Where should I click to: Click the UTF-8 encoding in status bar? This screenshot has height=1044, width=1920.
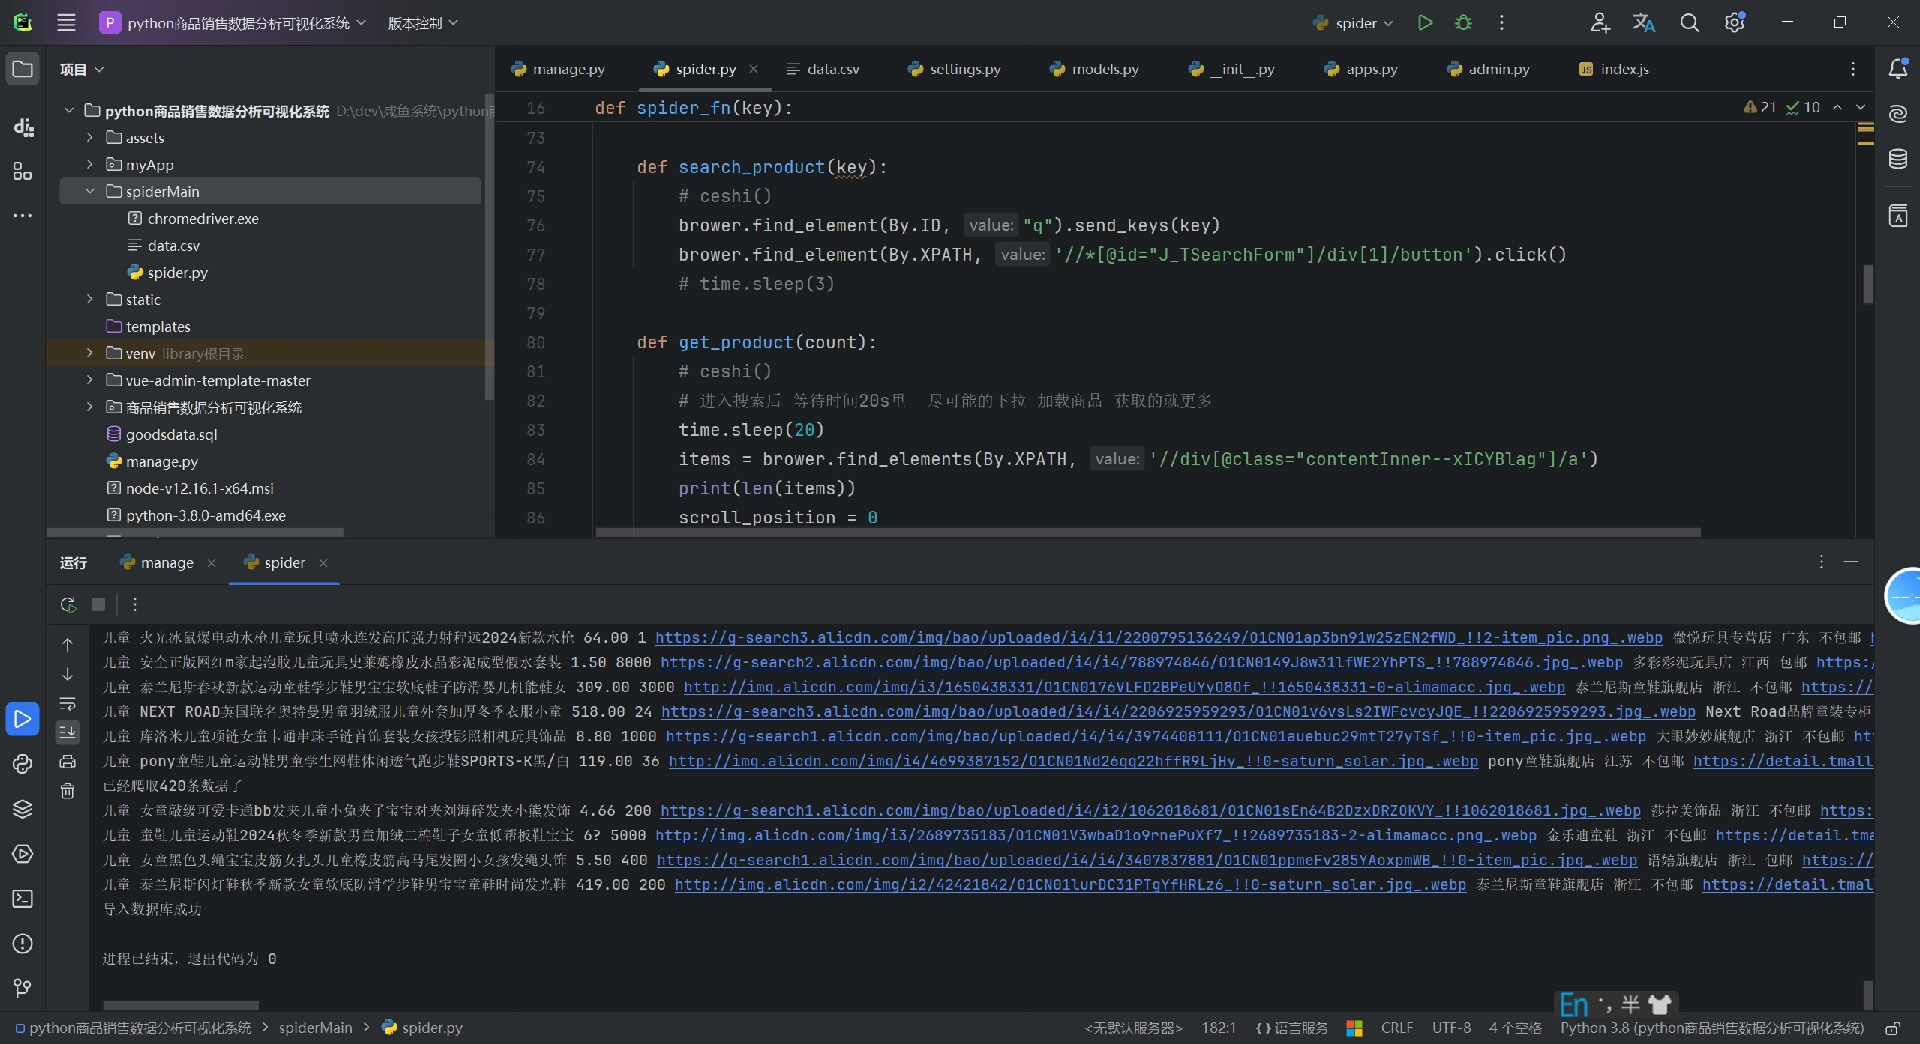point(1450,1028)
